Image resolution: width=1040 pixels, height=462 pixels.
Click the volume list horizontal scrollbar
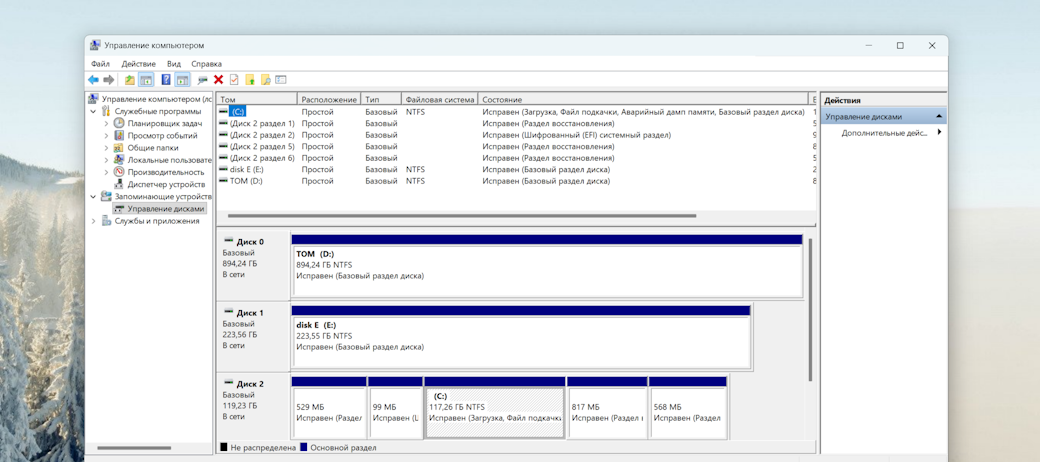click(x=462, y=215)
